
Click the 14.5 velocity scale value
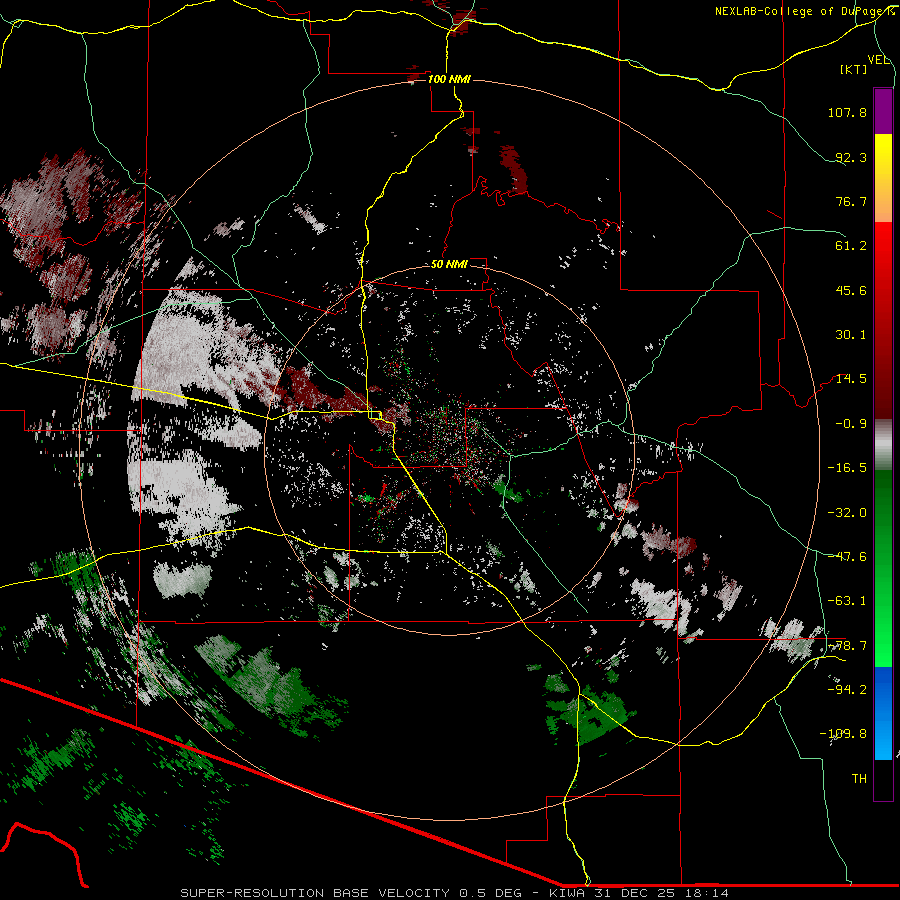(x=851, y=379)
